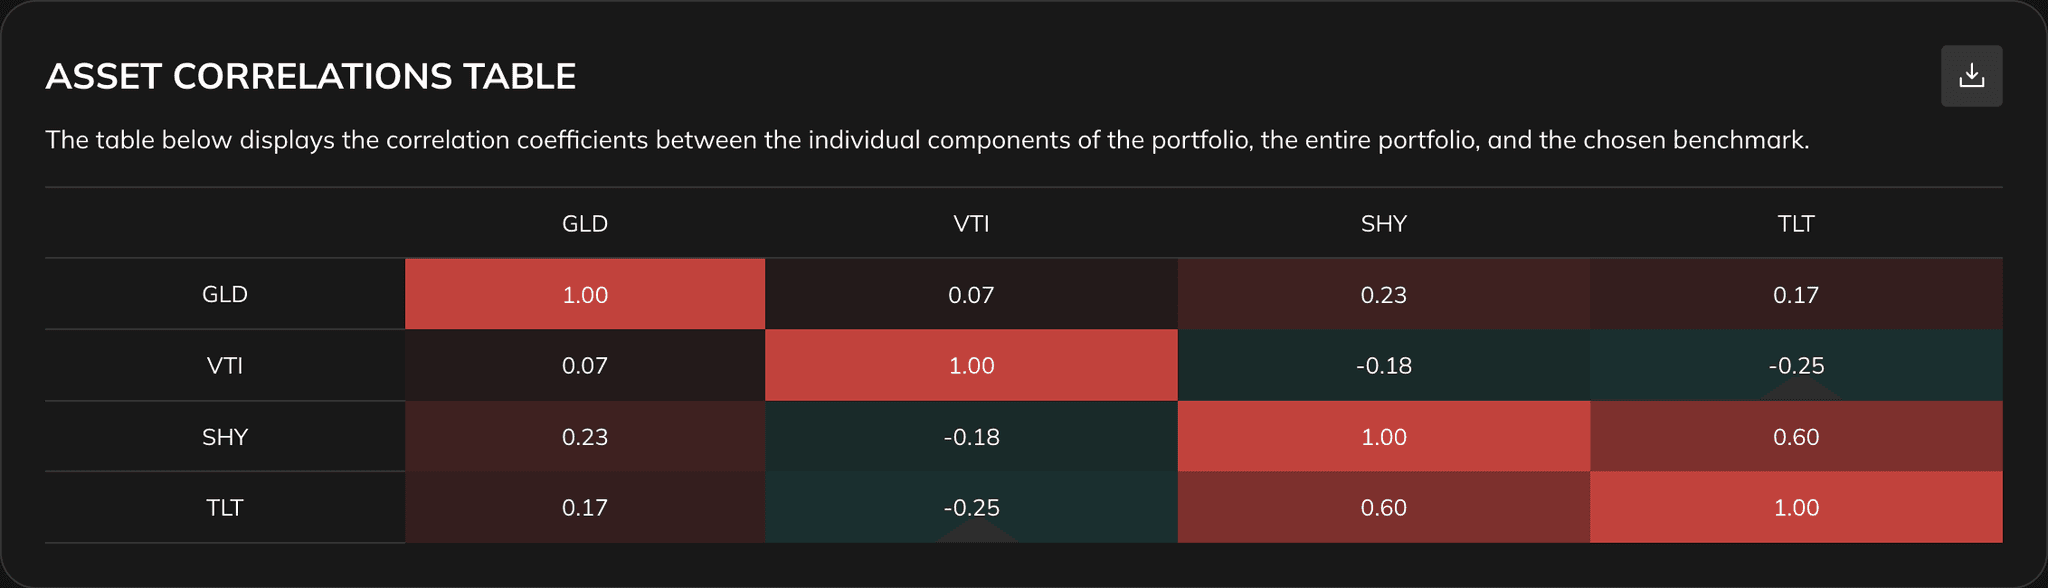
Task: Click the GLD row label
Action: pyautogui.click(x=224, y=294)
